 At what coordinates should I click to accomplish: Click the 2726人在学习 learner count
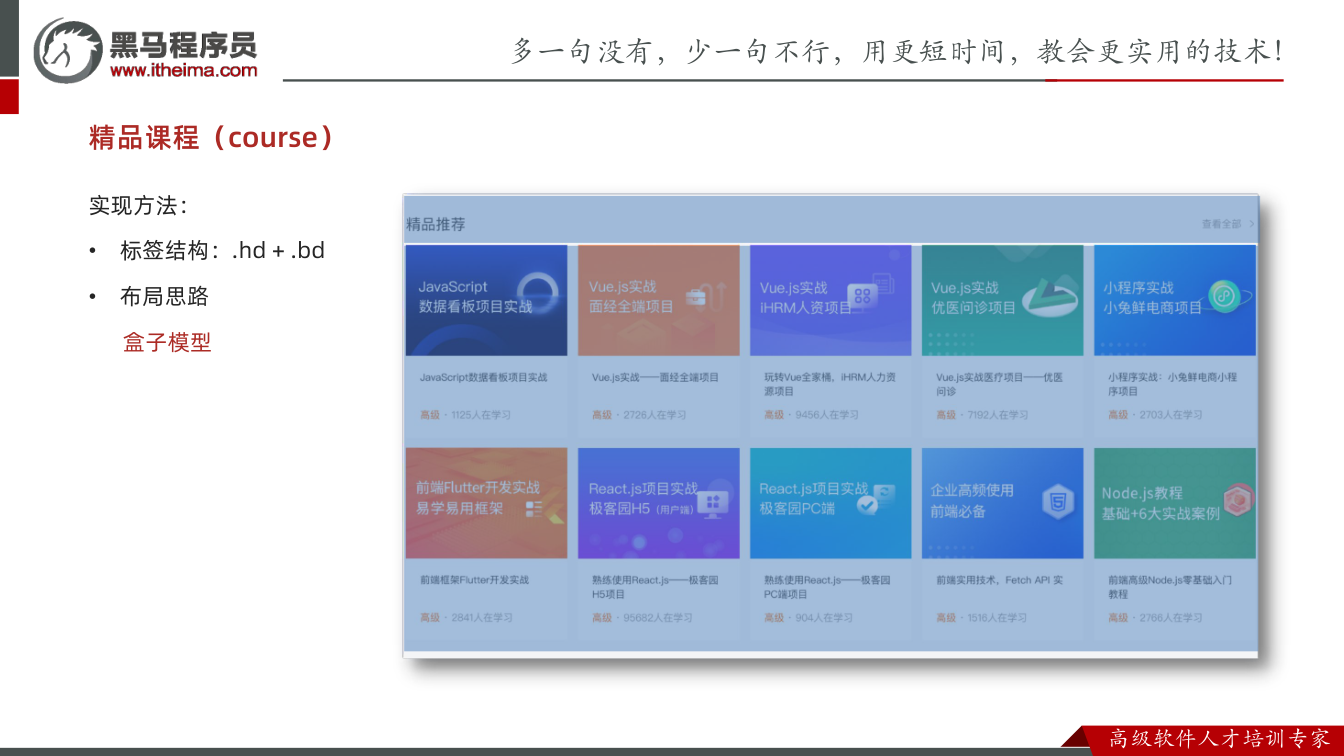pyautogui.click(x=655, y=414)
